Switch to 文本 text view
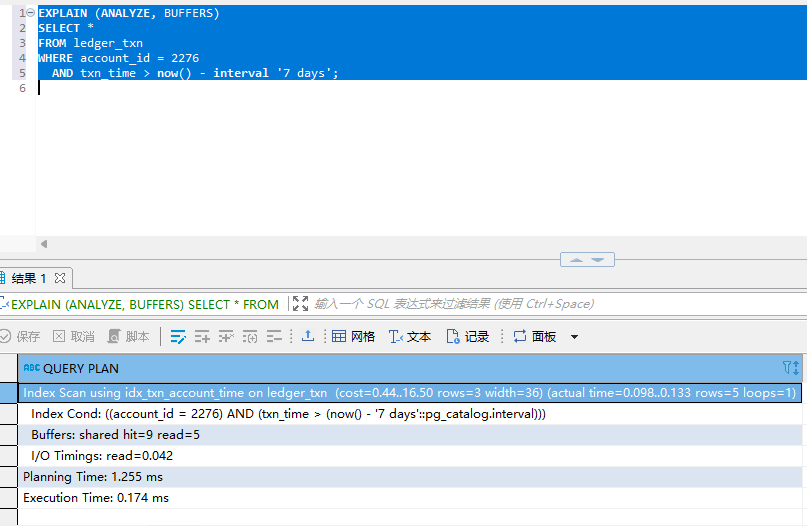 tap(410, 337)
